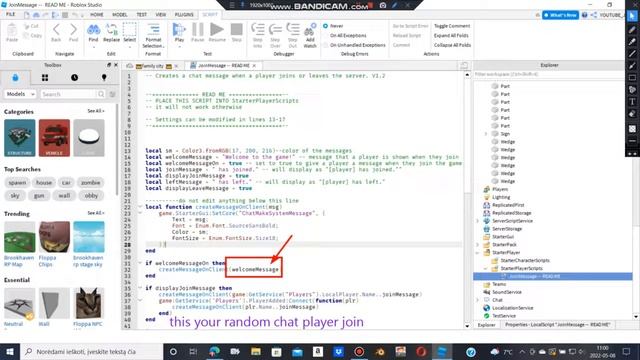The width and height of the screenshot is (640, 360).
Task: Click See All next to Categories
Action: (96, 111)
